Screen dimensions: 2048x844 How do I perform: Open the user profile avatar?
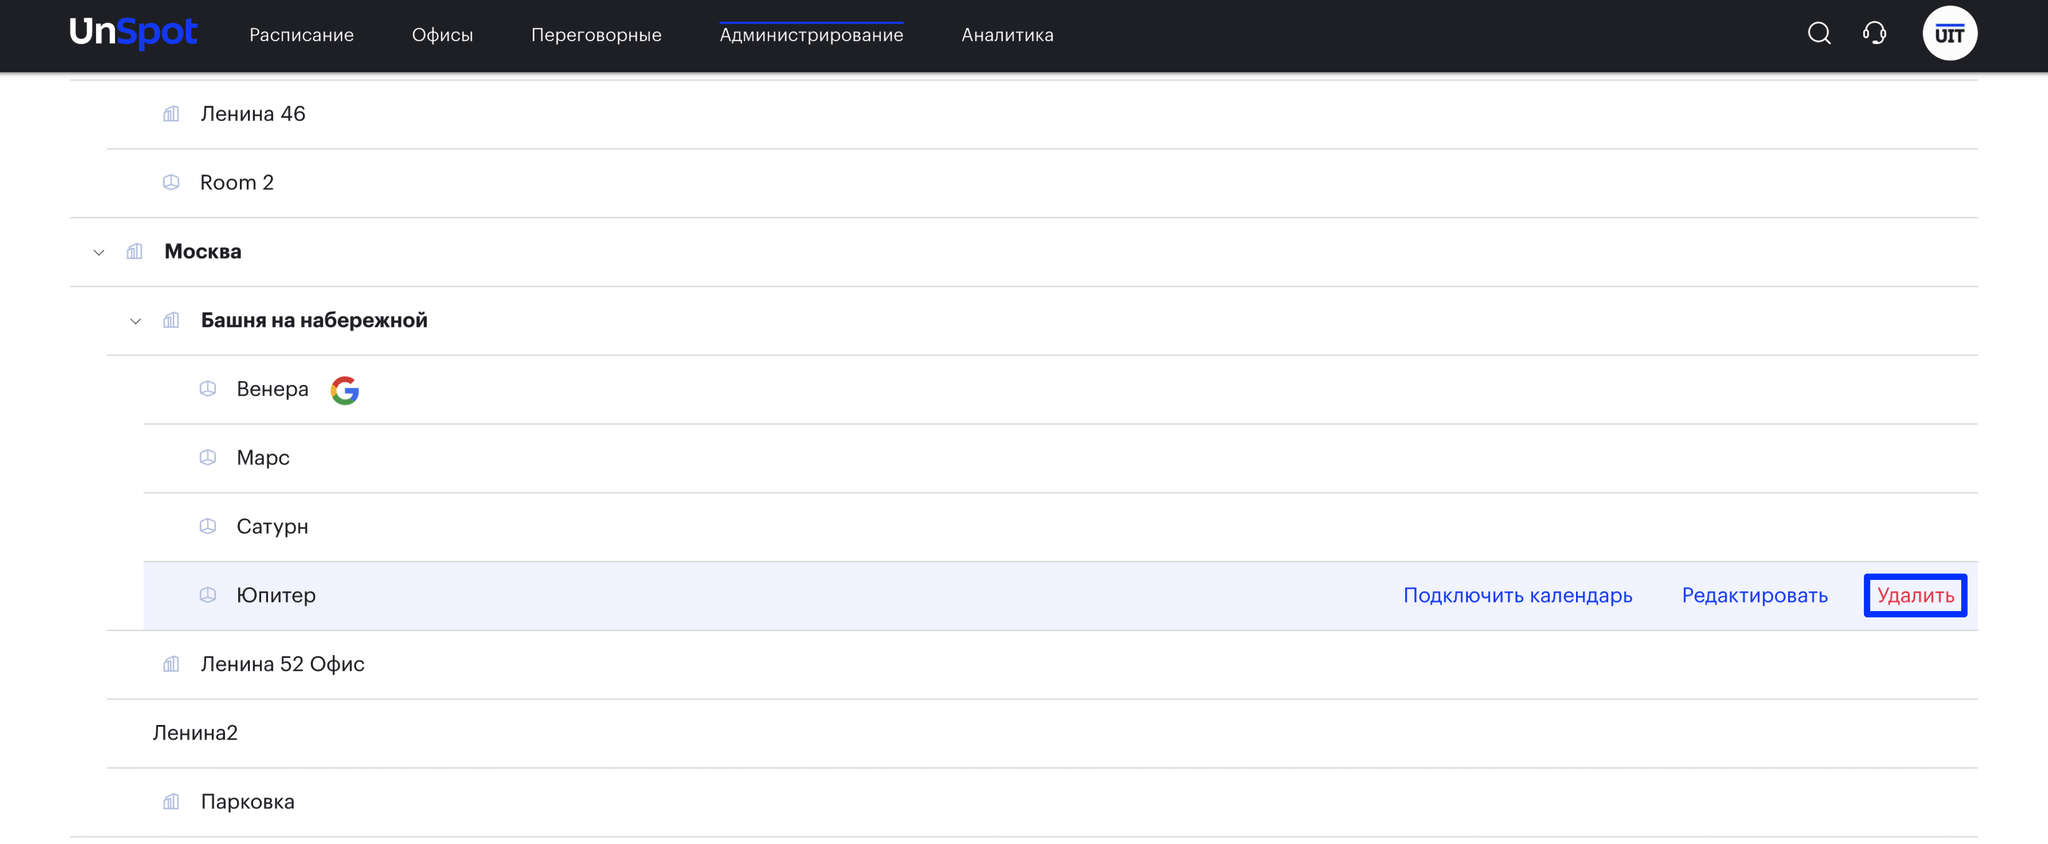tap(1950, 34)
